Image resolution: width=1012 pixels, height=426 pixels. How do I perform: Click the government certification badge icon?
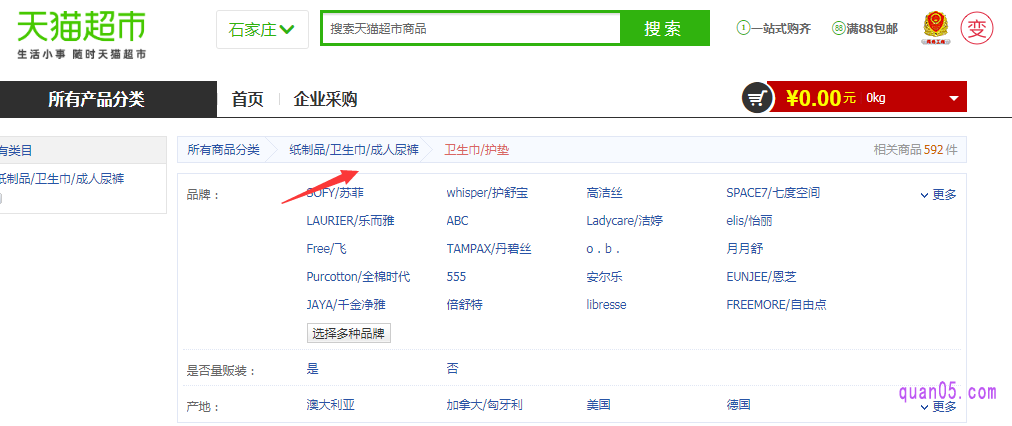click(x=936, y=28)
